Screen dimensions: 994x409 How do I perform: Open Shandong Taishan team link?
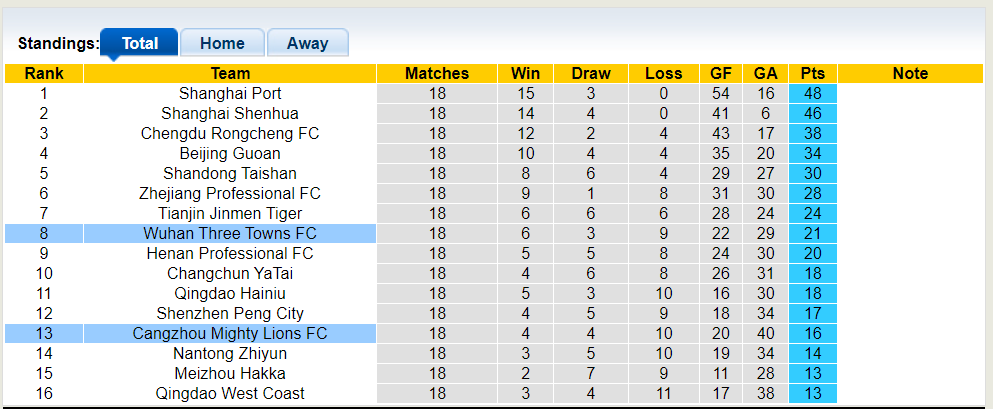click(230, 174)
